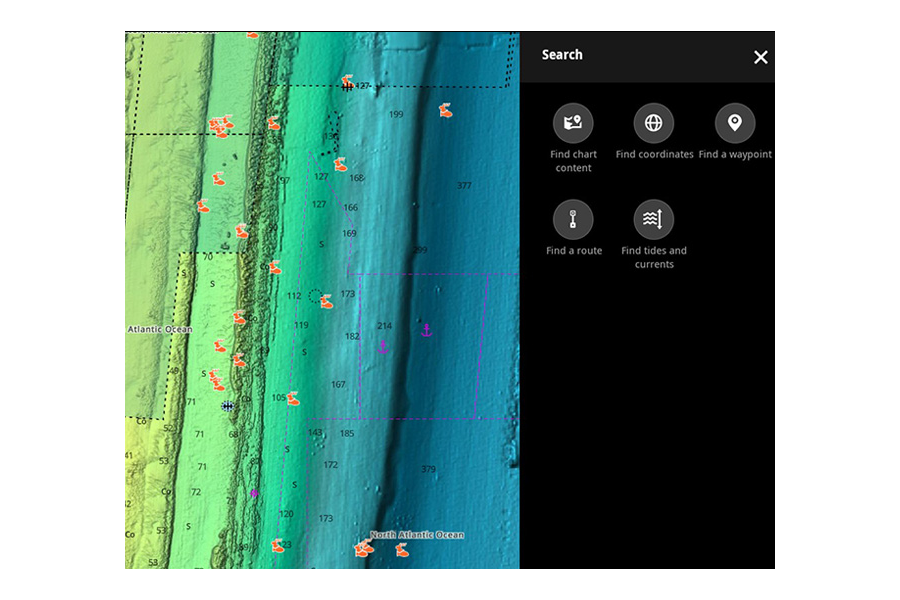This screenshot has height=600, width=900.
Task: Click the purple anchor below depth 214
Action: pyautogui.click(x=383, y=347)
